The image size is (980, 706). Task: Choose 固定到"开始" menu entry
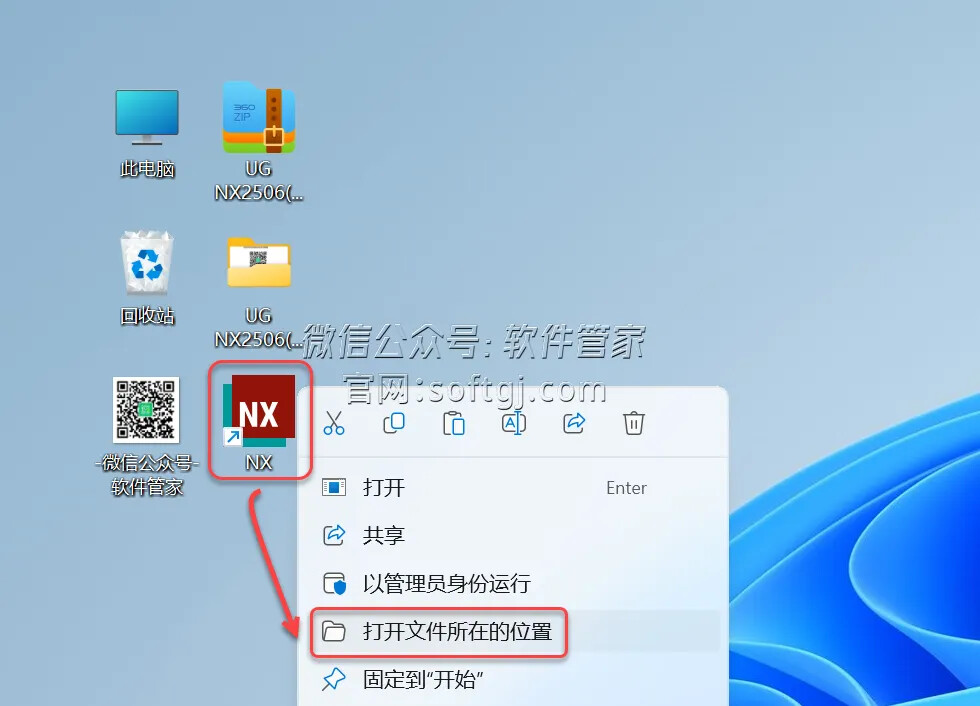pyautogui.click(x=423, y=680)
